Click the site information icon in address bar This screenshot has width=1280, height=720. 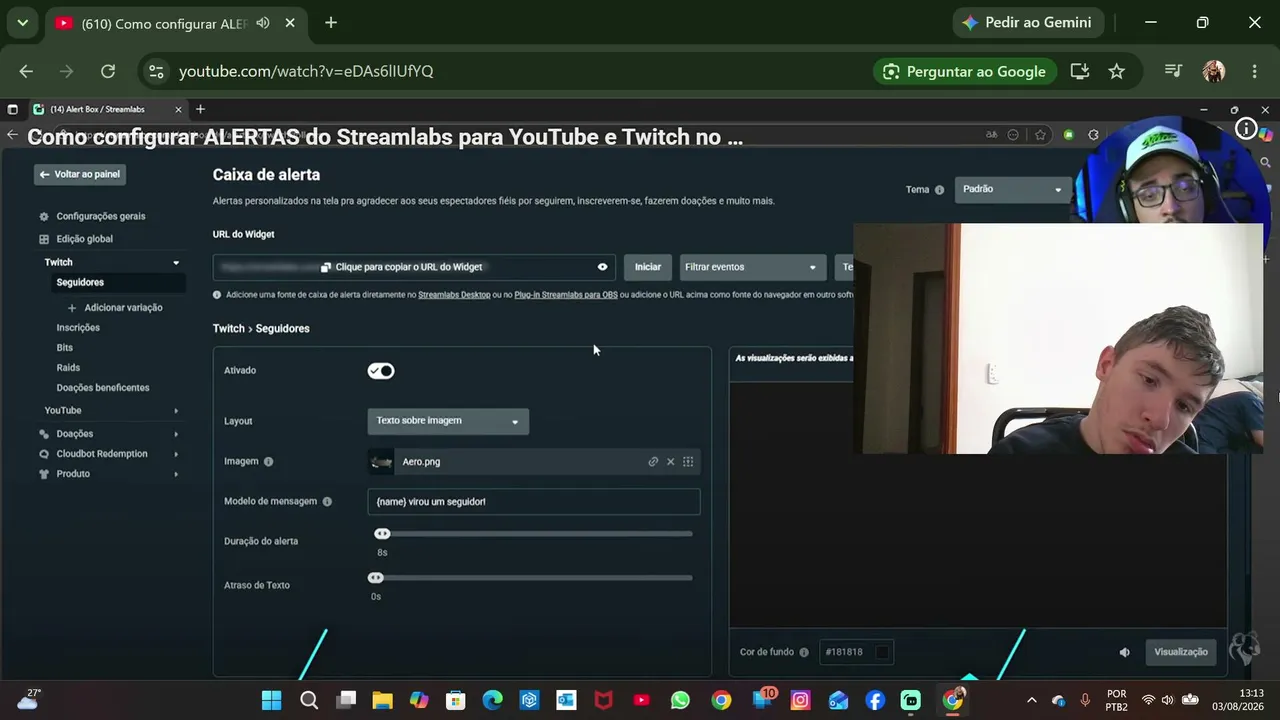(155, 71)
